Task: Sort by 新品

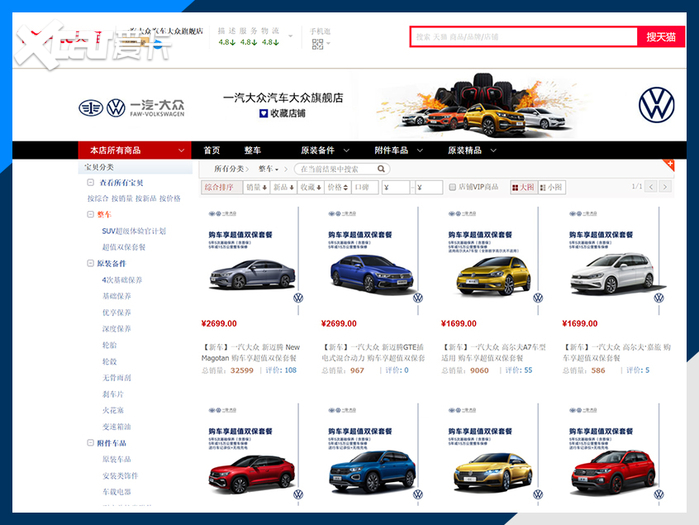Action: click(283, 187)
